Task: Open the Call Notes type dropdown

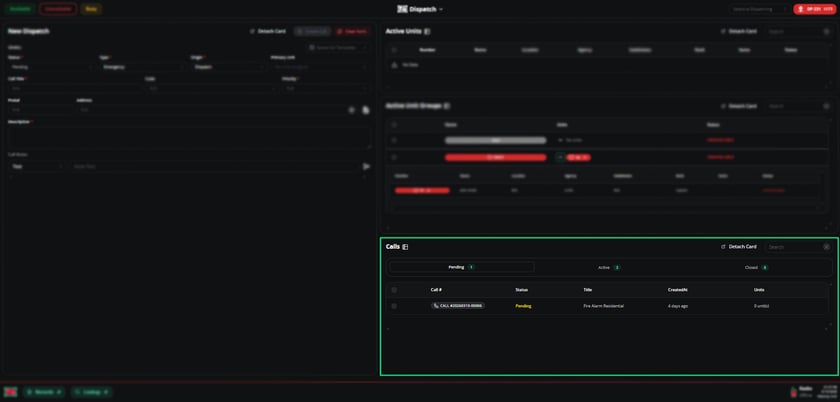Action: [36, 167]
